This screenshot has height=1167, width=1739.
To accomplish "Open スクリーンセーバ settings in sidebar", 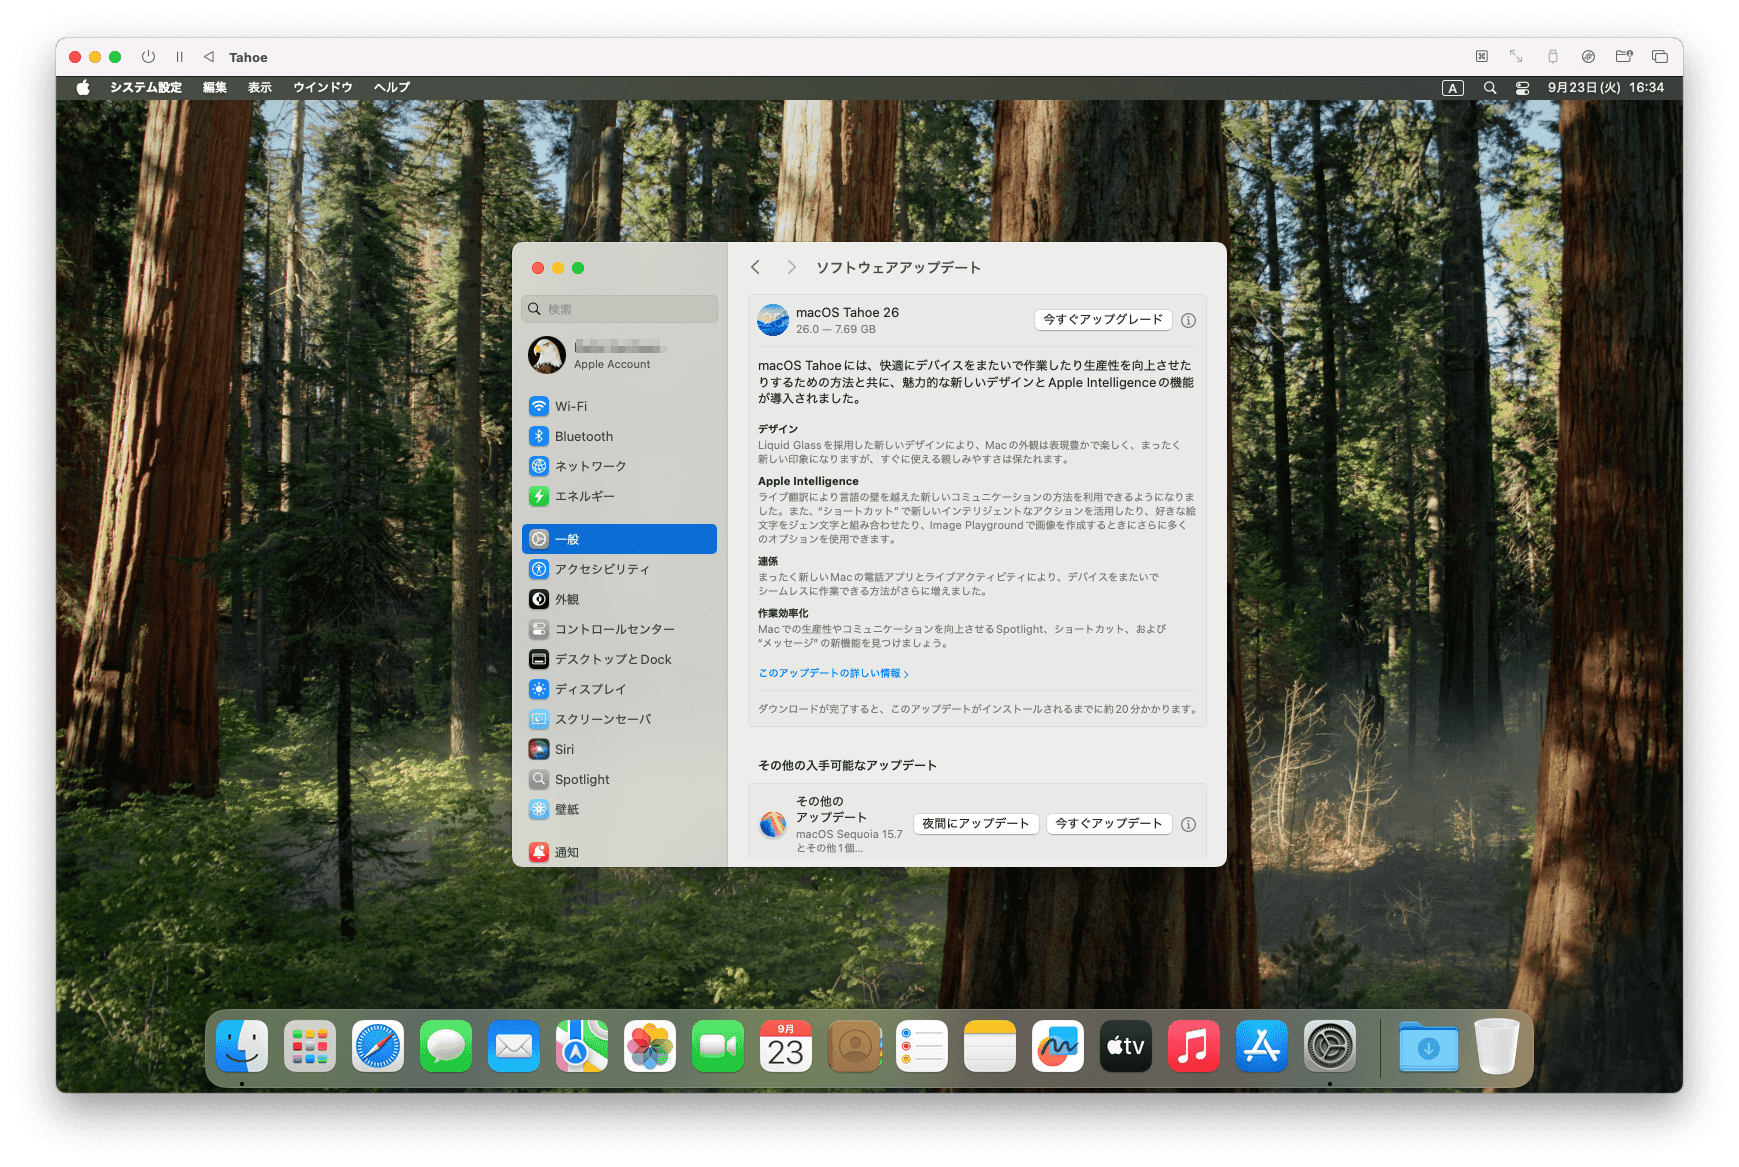I will 619,719.
